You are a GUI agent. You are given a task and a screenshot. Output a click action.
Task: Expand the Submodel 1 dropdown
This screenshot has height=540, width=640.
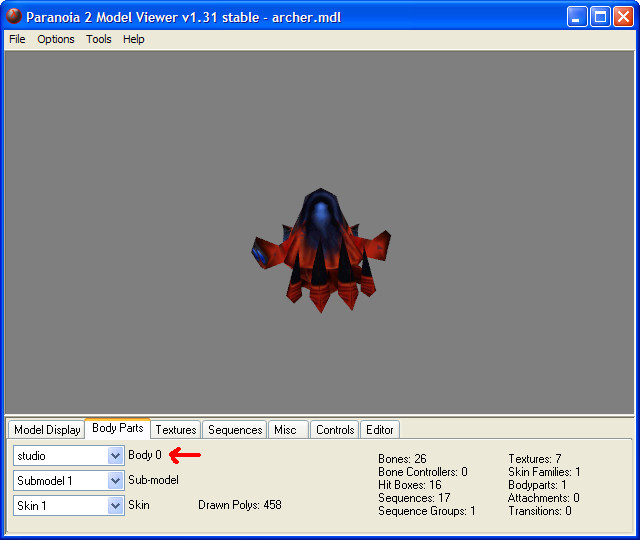pyautogui.click(x=115, y=481)
